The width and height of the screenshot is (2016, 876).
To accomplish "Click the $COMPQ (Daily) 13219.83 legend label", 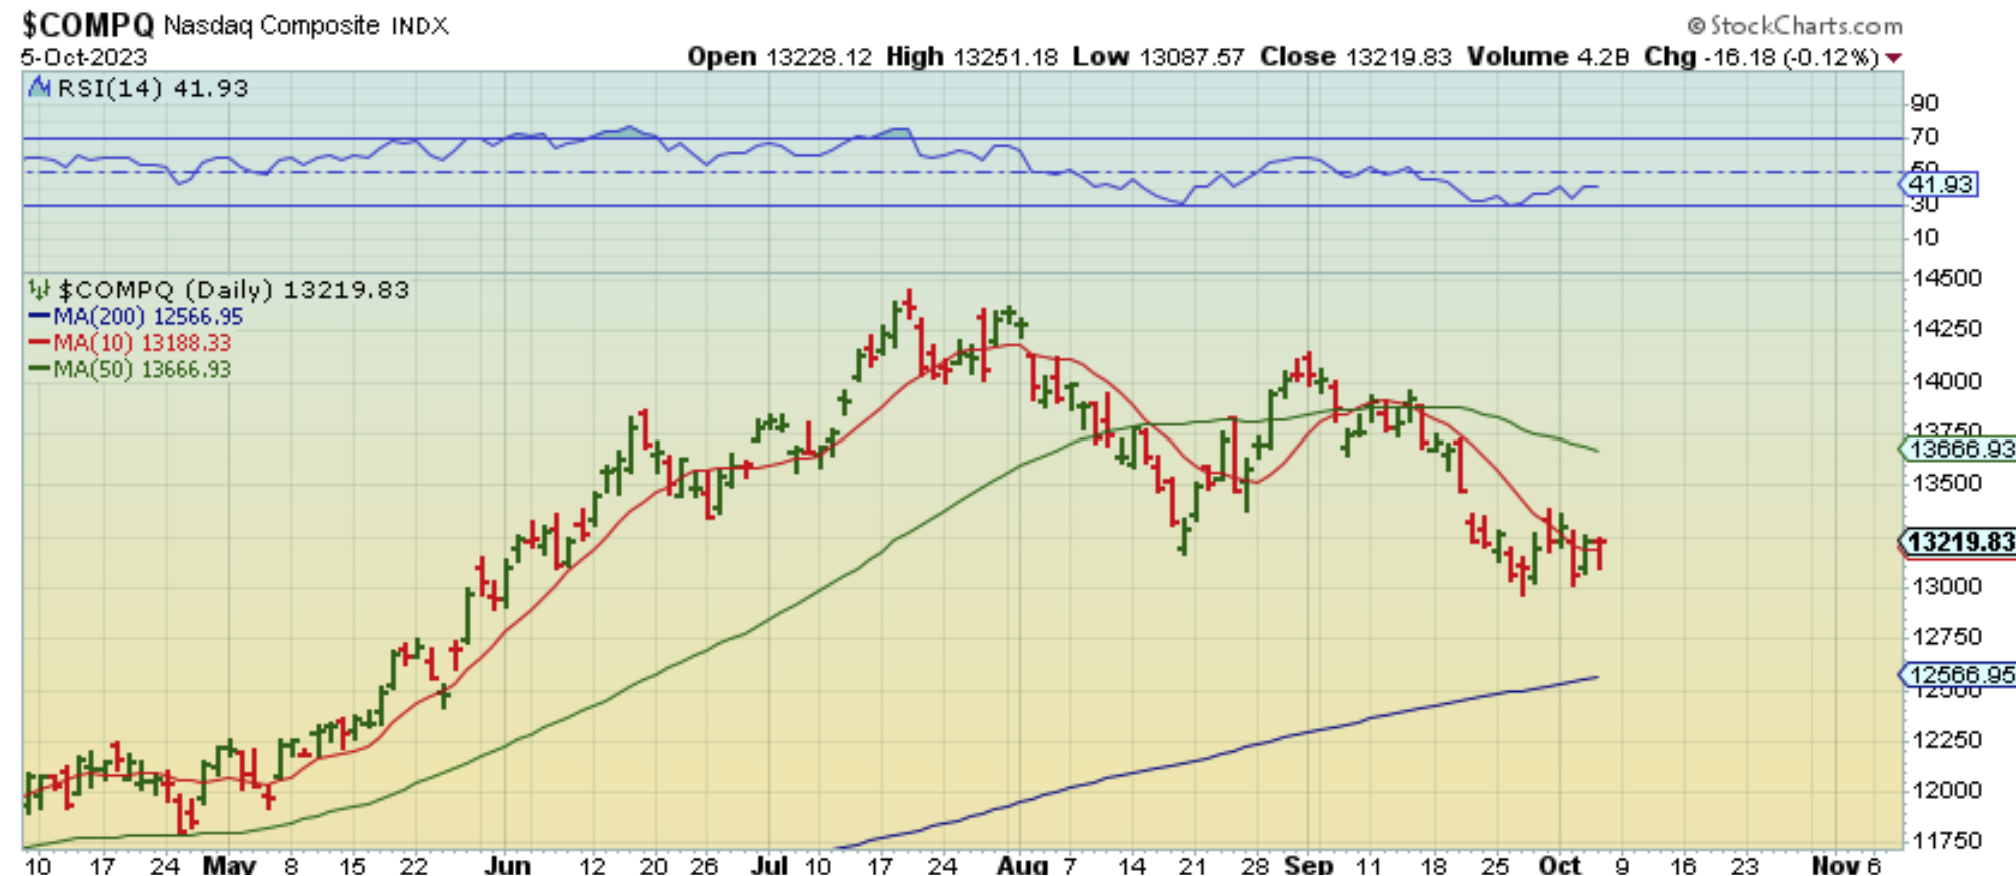I will click(x=234, y=290).
